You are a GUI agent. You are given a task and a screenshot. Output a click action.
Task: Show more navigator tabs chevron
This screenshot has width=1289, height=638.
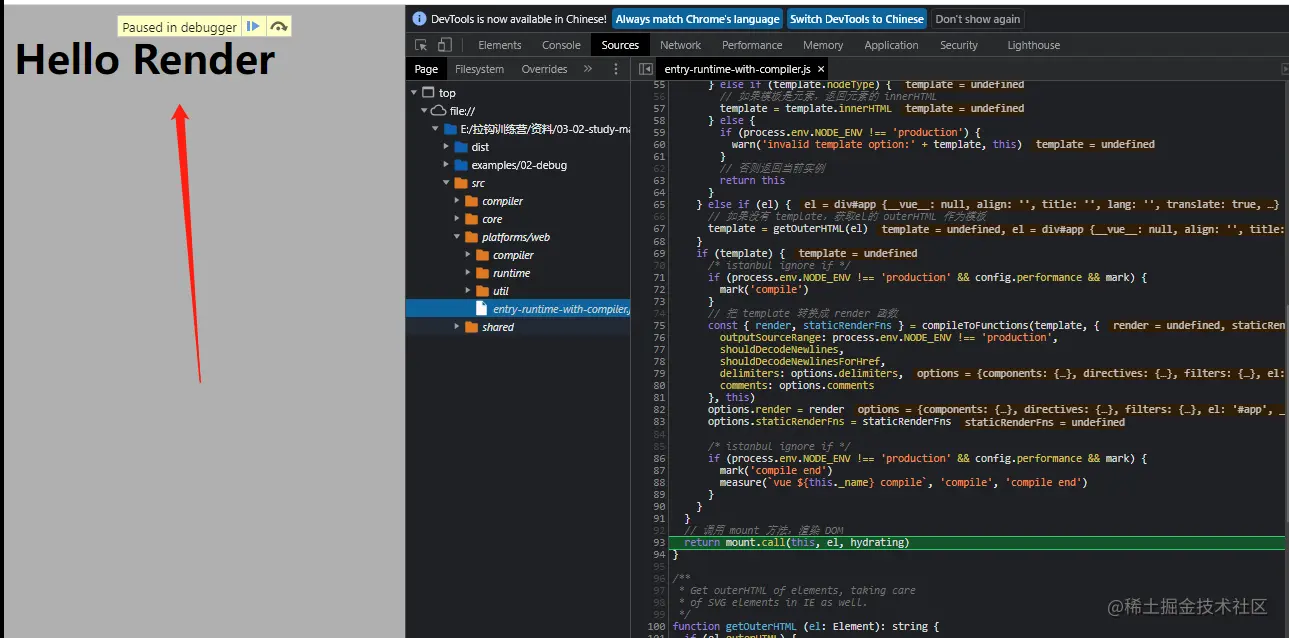588,69
